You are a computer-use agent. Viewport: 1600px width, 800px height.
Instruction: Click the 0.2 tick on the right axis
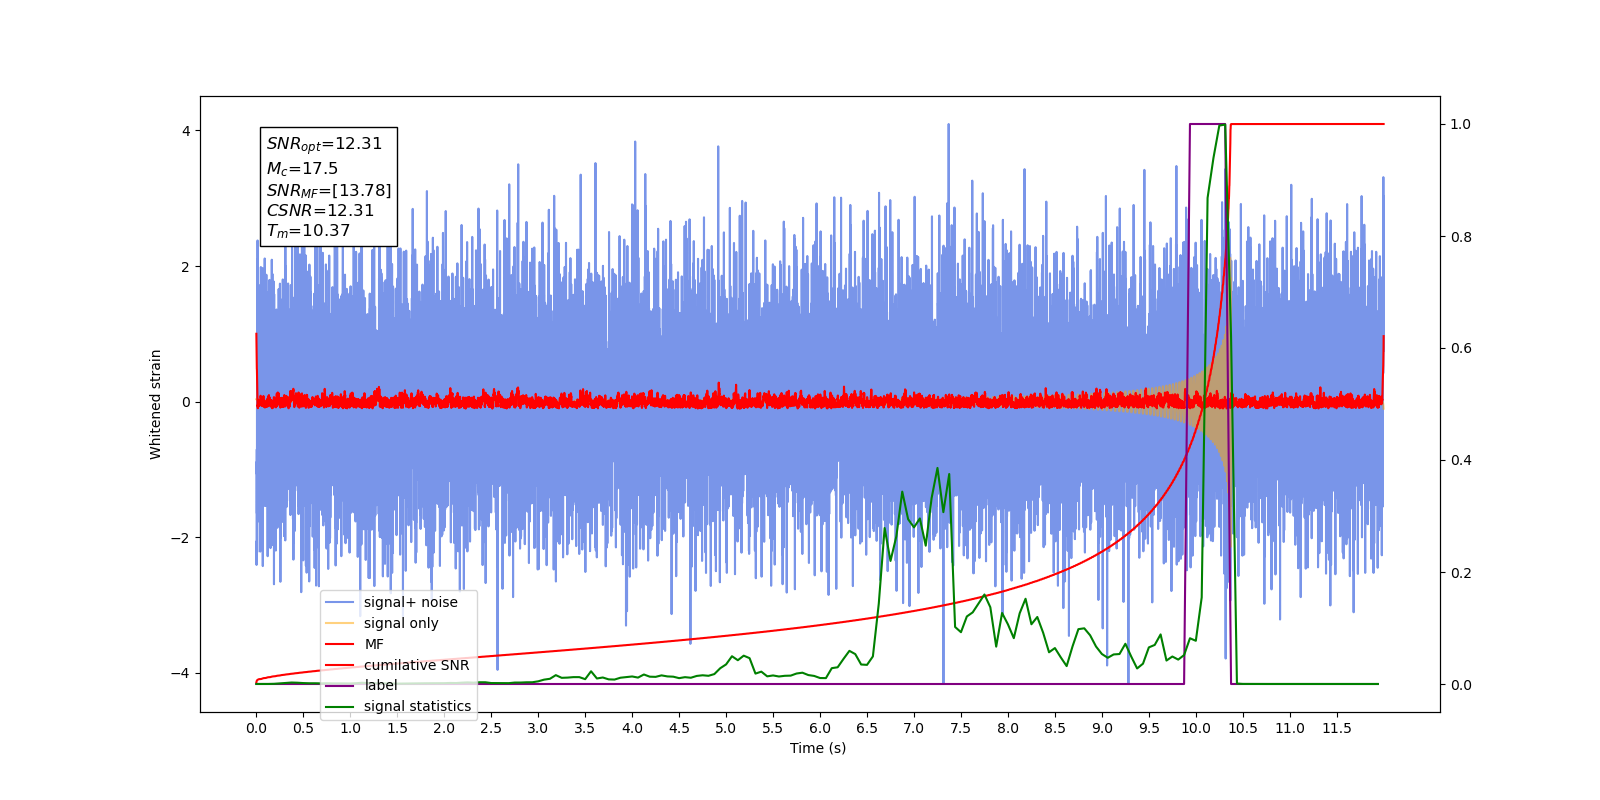(1461, 573)
